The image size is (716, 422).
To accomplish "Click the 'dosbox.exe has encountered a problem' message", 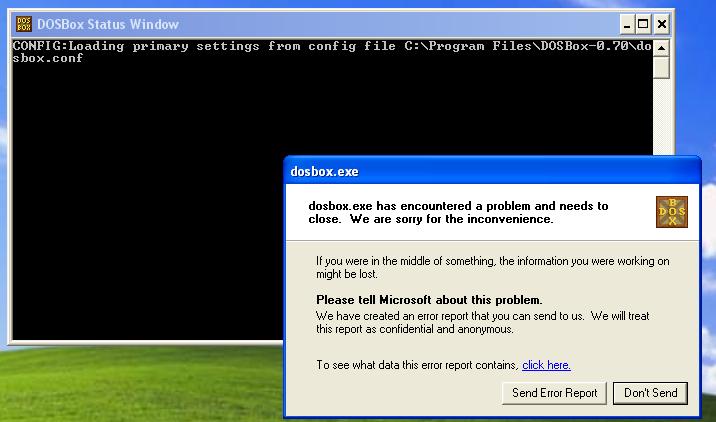I will coord(458,212).
